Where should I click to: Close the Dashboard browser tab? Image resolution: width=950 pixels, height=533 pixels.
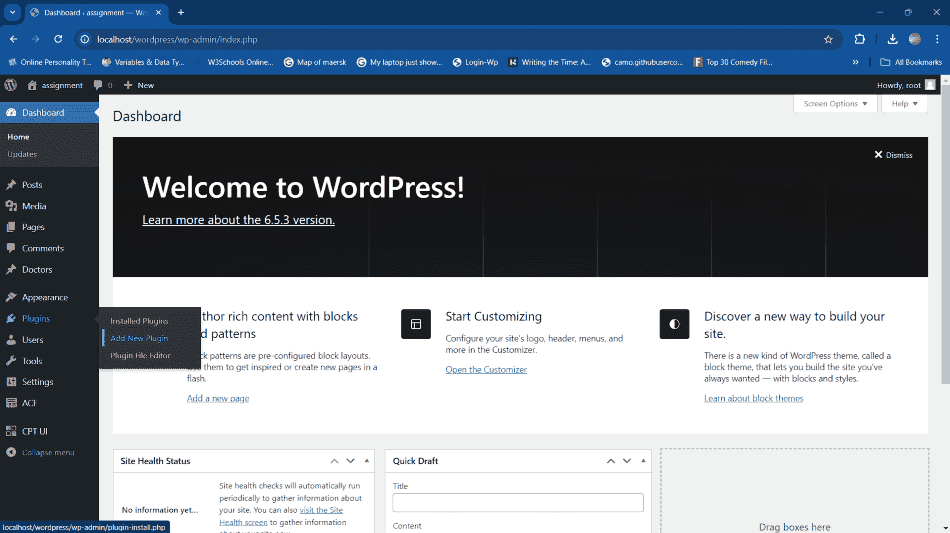[159, 12]
